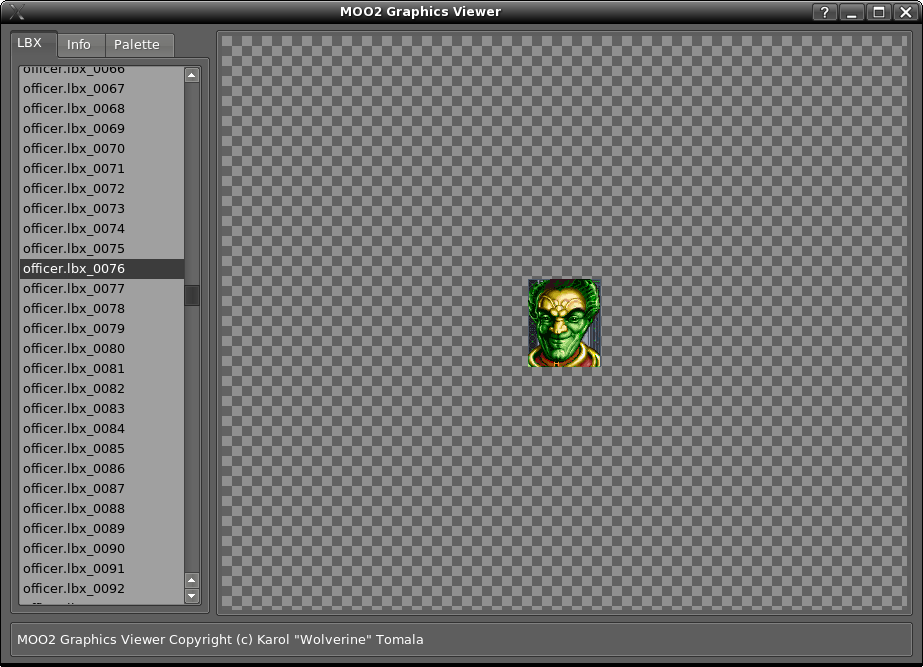Select officer.lbx_0067 in the list

click(x=102, y=88)
